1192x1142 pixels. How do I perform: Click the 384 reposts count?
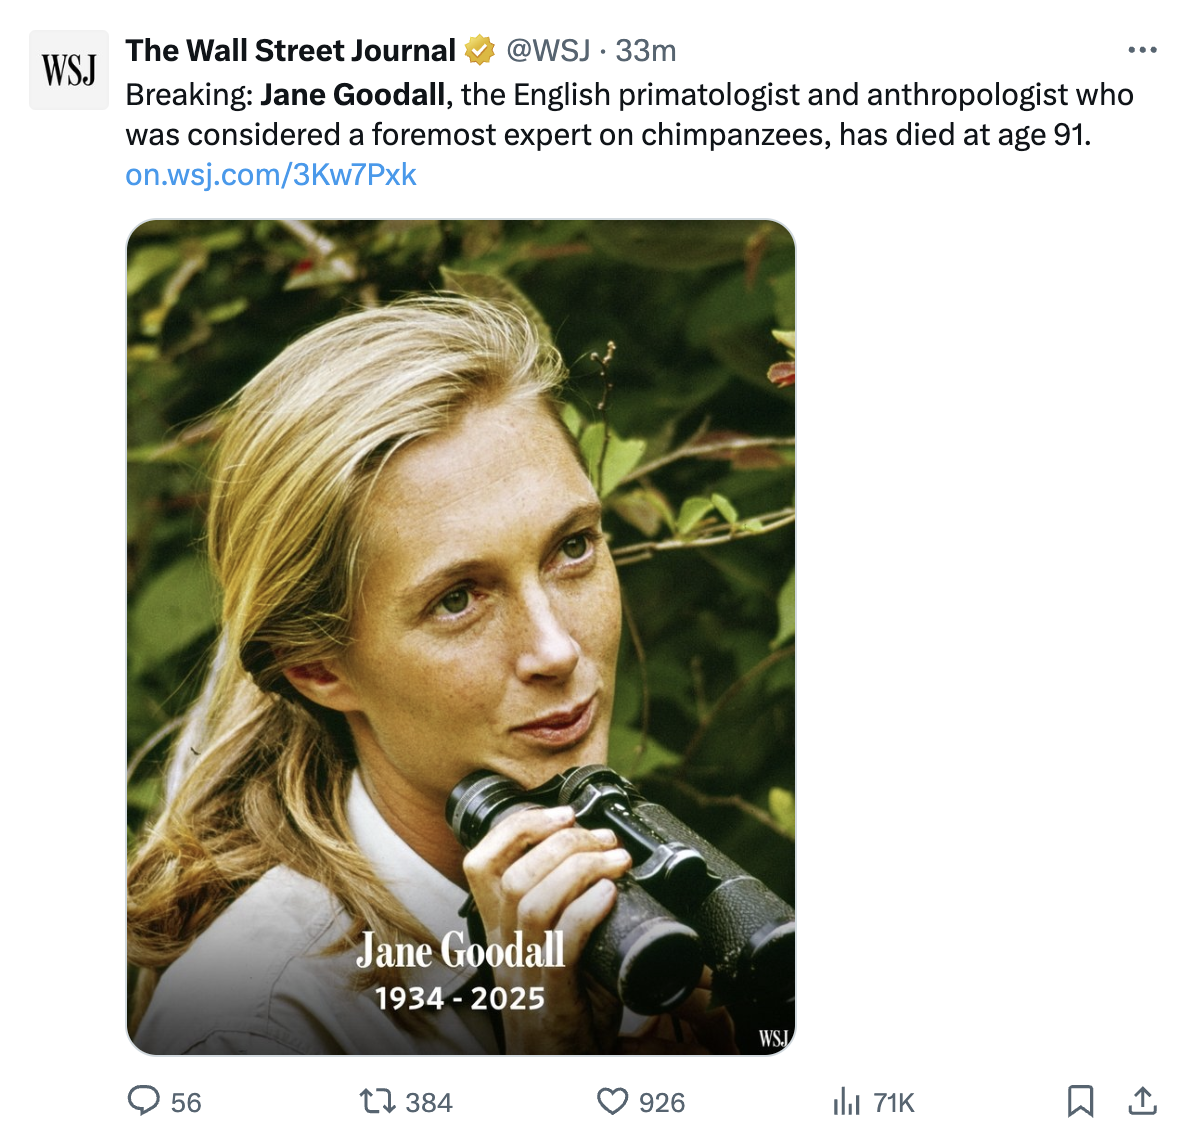coord(429,1103)
